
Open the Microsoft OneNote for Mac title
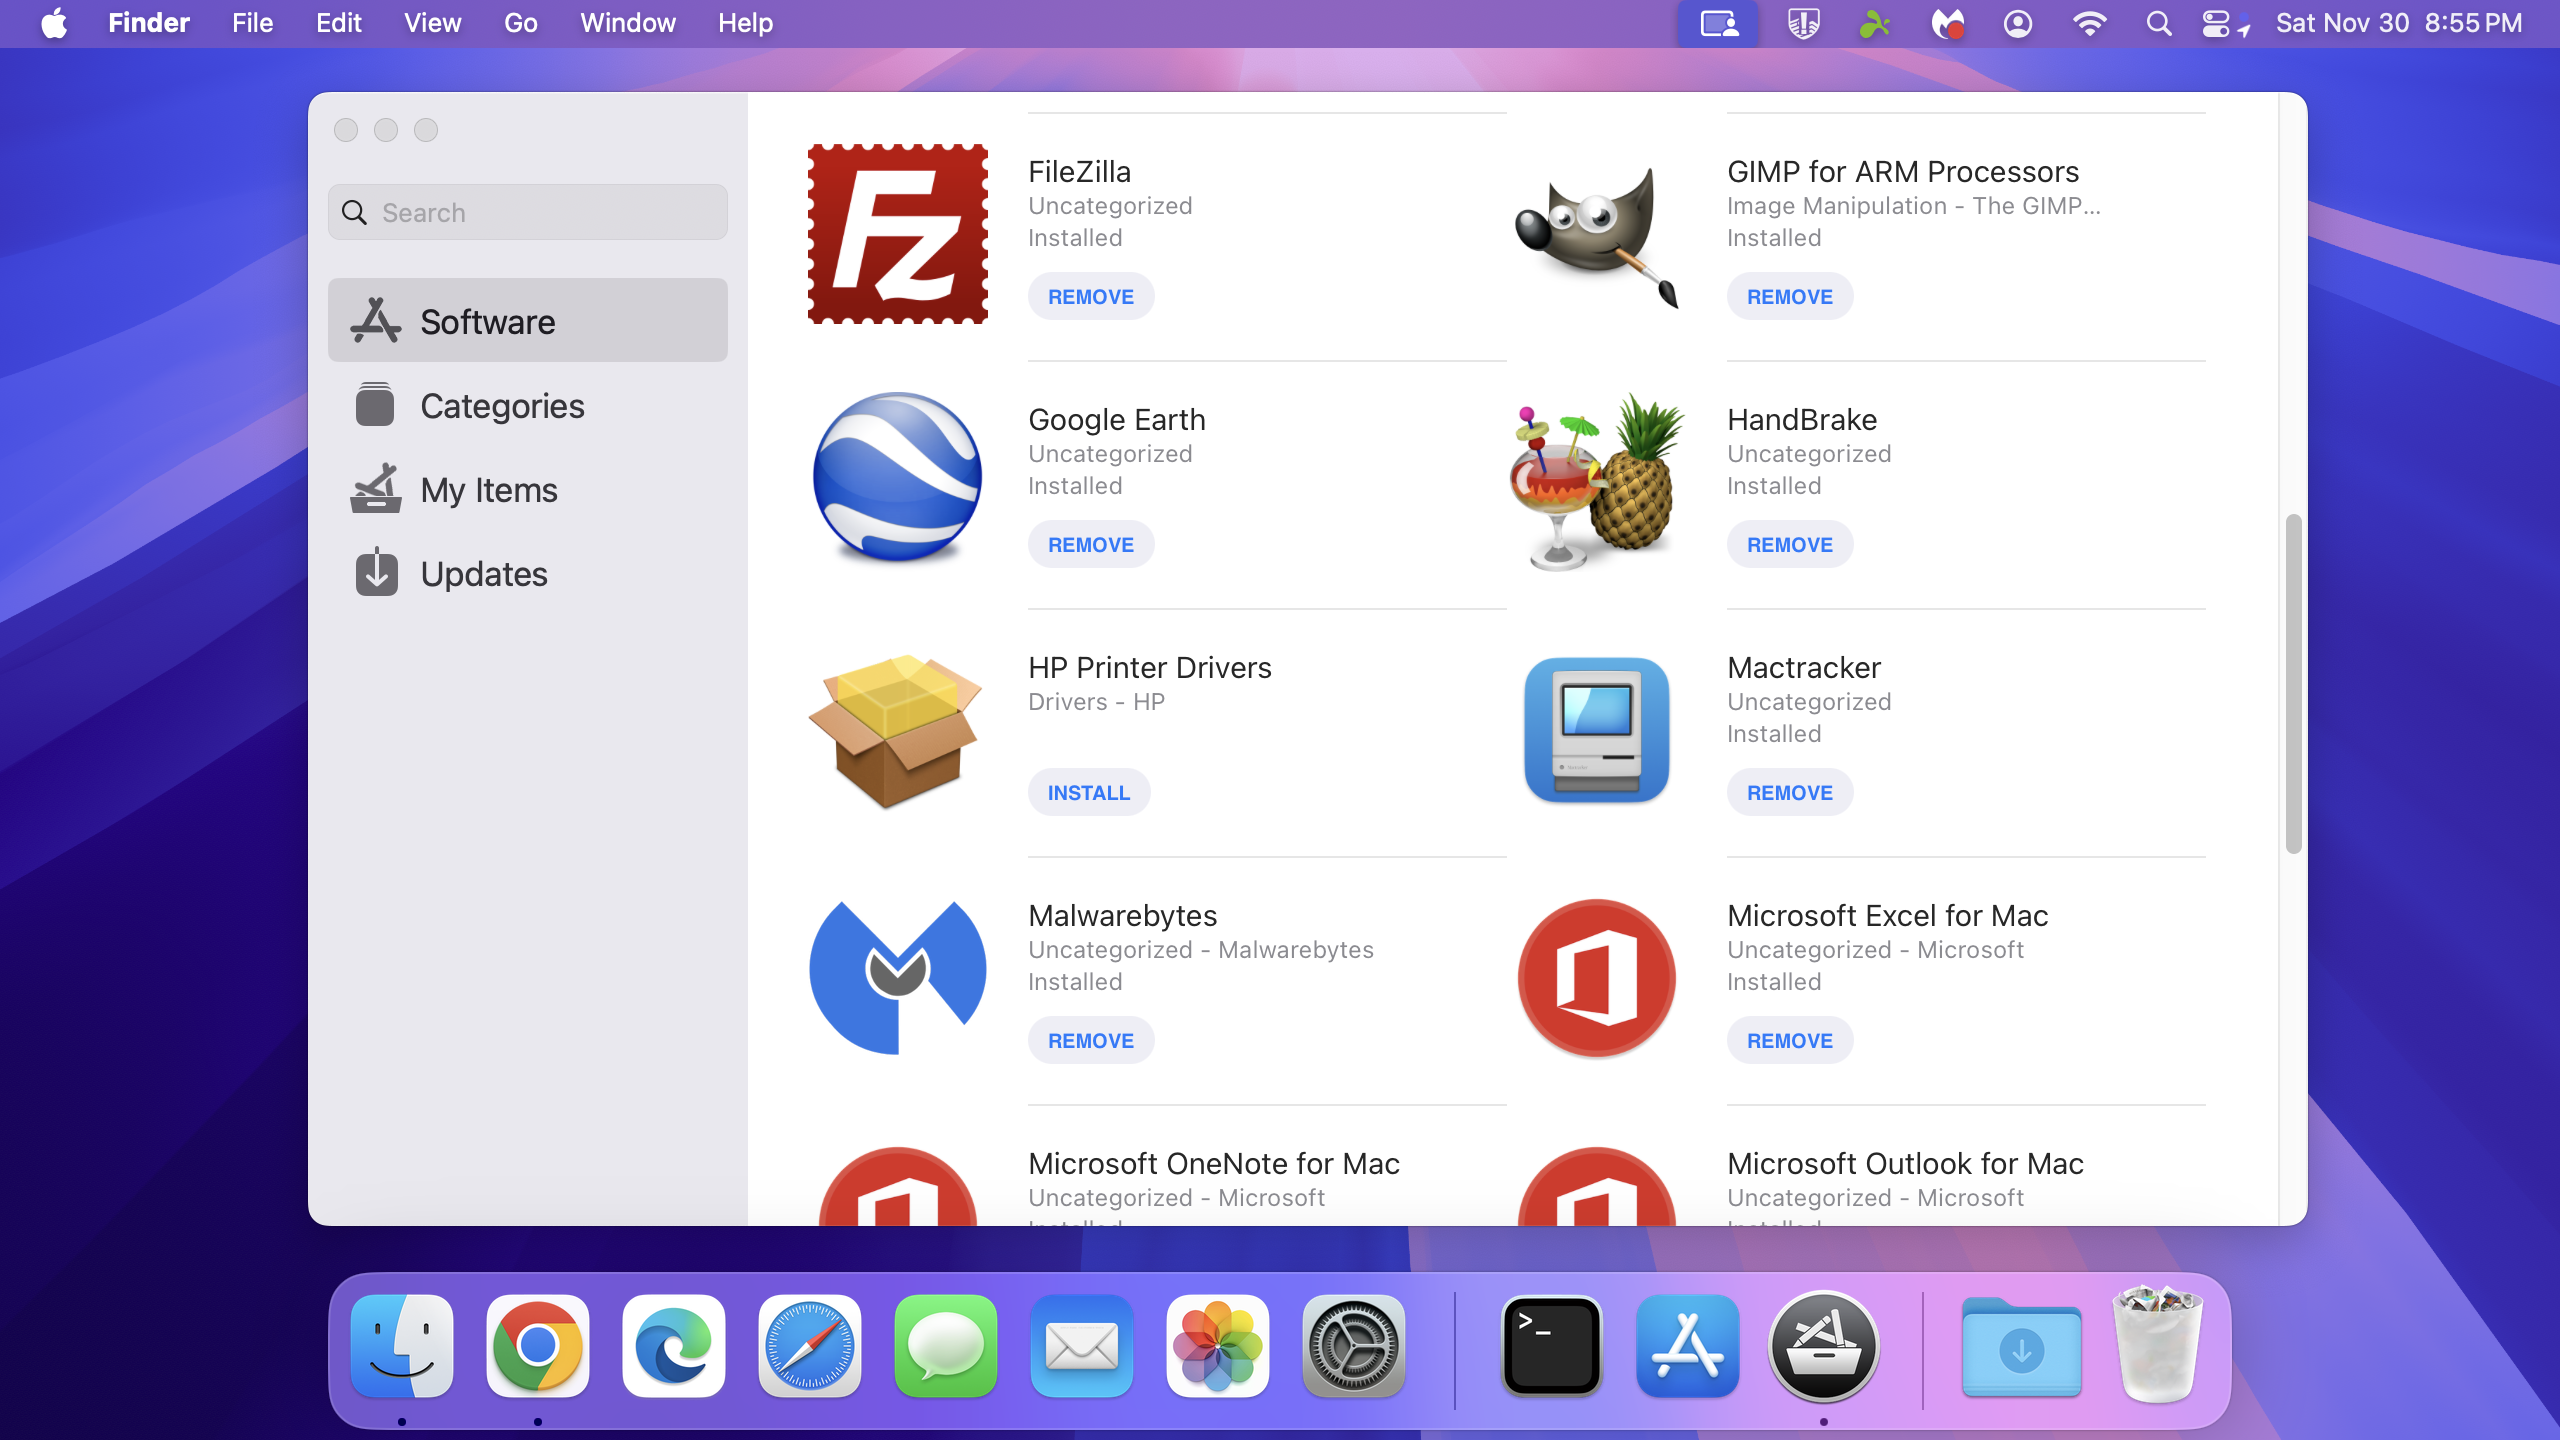pyautogui.click(x=1214, y=1163)
